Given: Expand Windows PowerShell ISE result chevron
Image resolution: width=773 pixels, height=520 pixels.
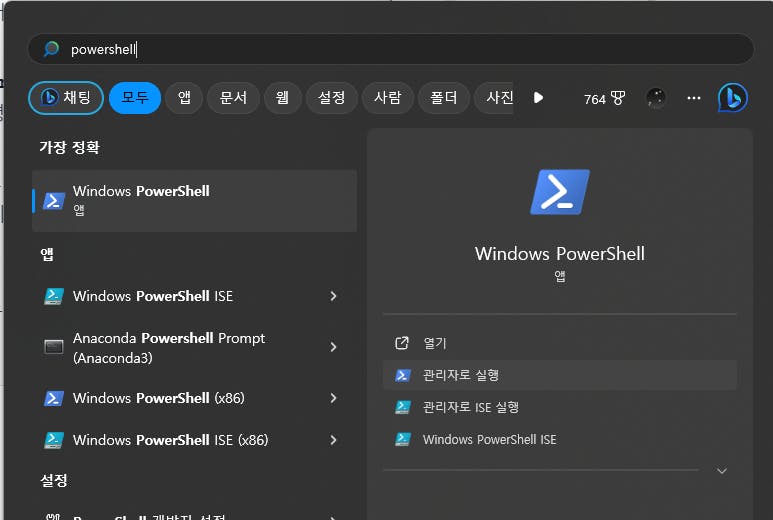Looking at the screenshot, I should coord(333,296).
